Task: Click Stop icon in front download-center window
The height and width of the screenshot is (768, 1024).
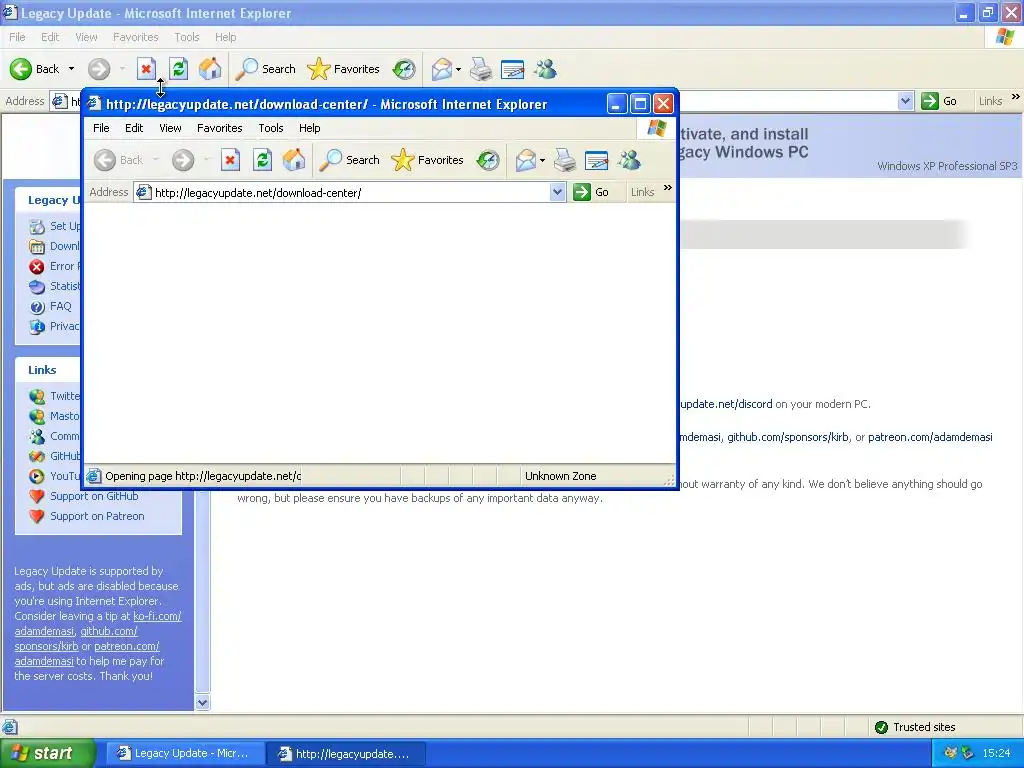Action: [230, 160]
